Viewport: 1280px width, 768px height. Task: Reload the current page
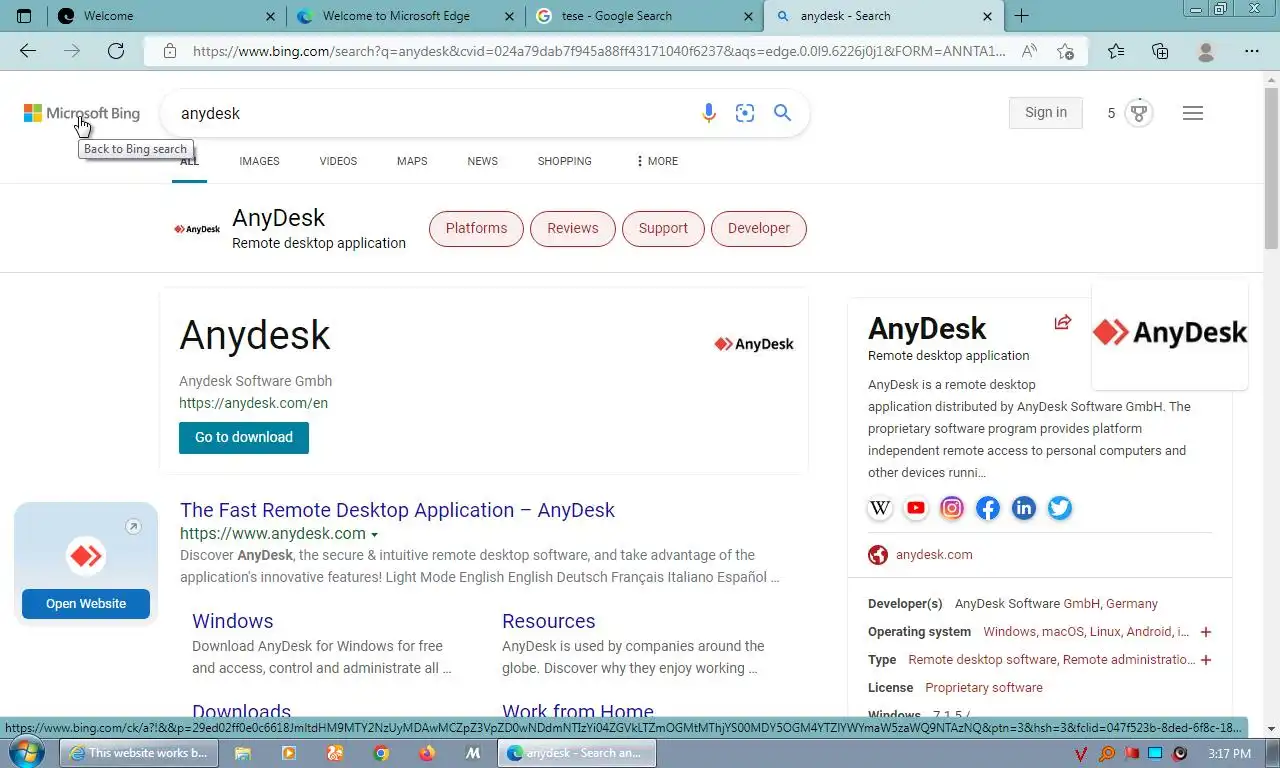pos(116,51)
